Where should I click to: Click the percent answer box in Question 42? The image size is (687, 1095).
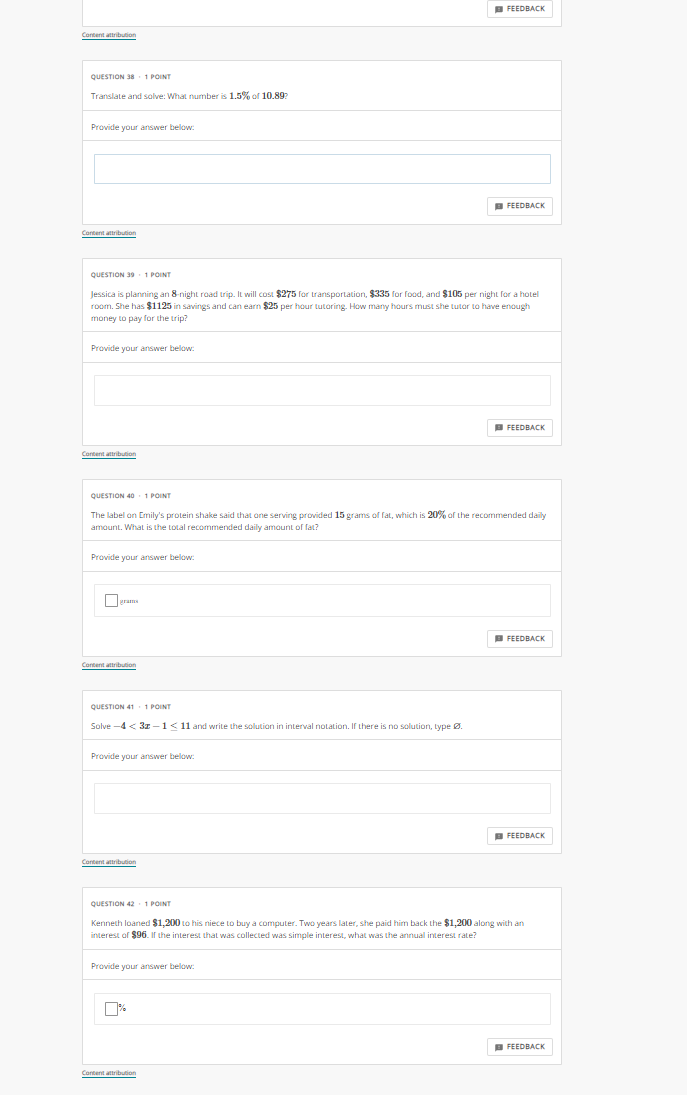111,1008
